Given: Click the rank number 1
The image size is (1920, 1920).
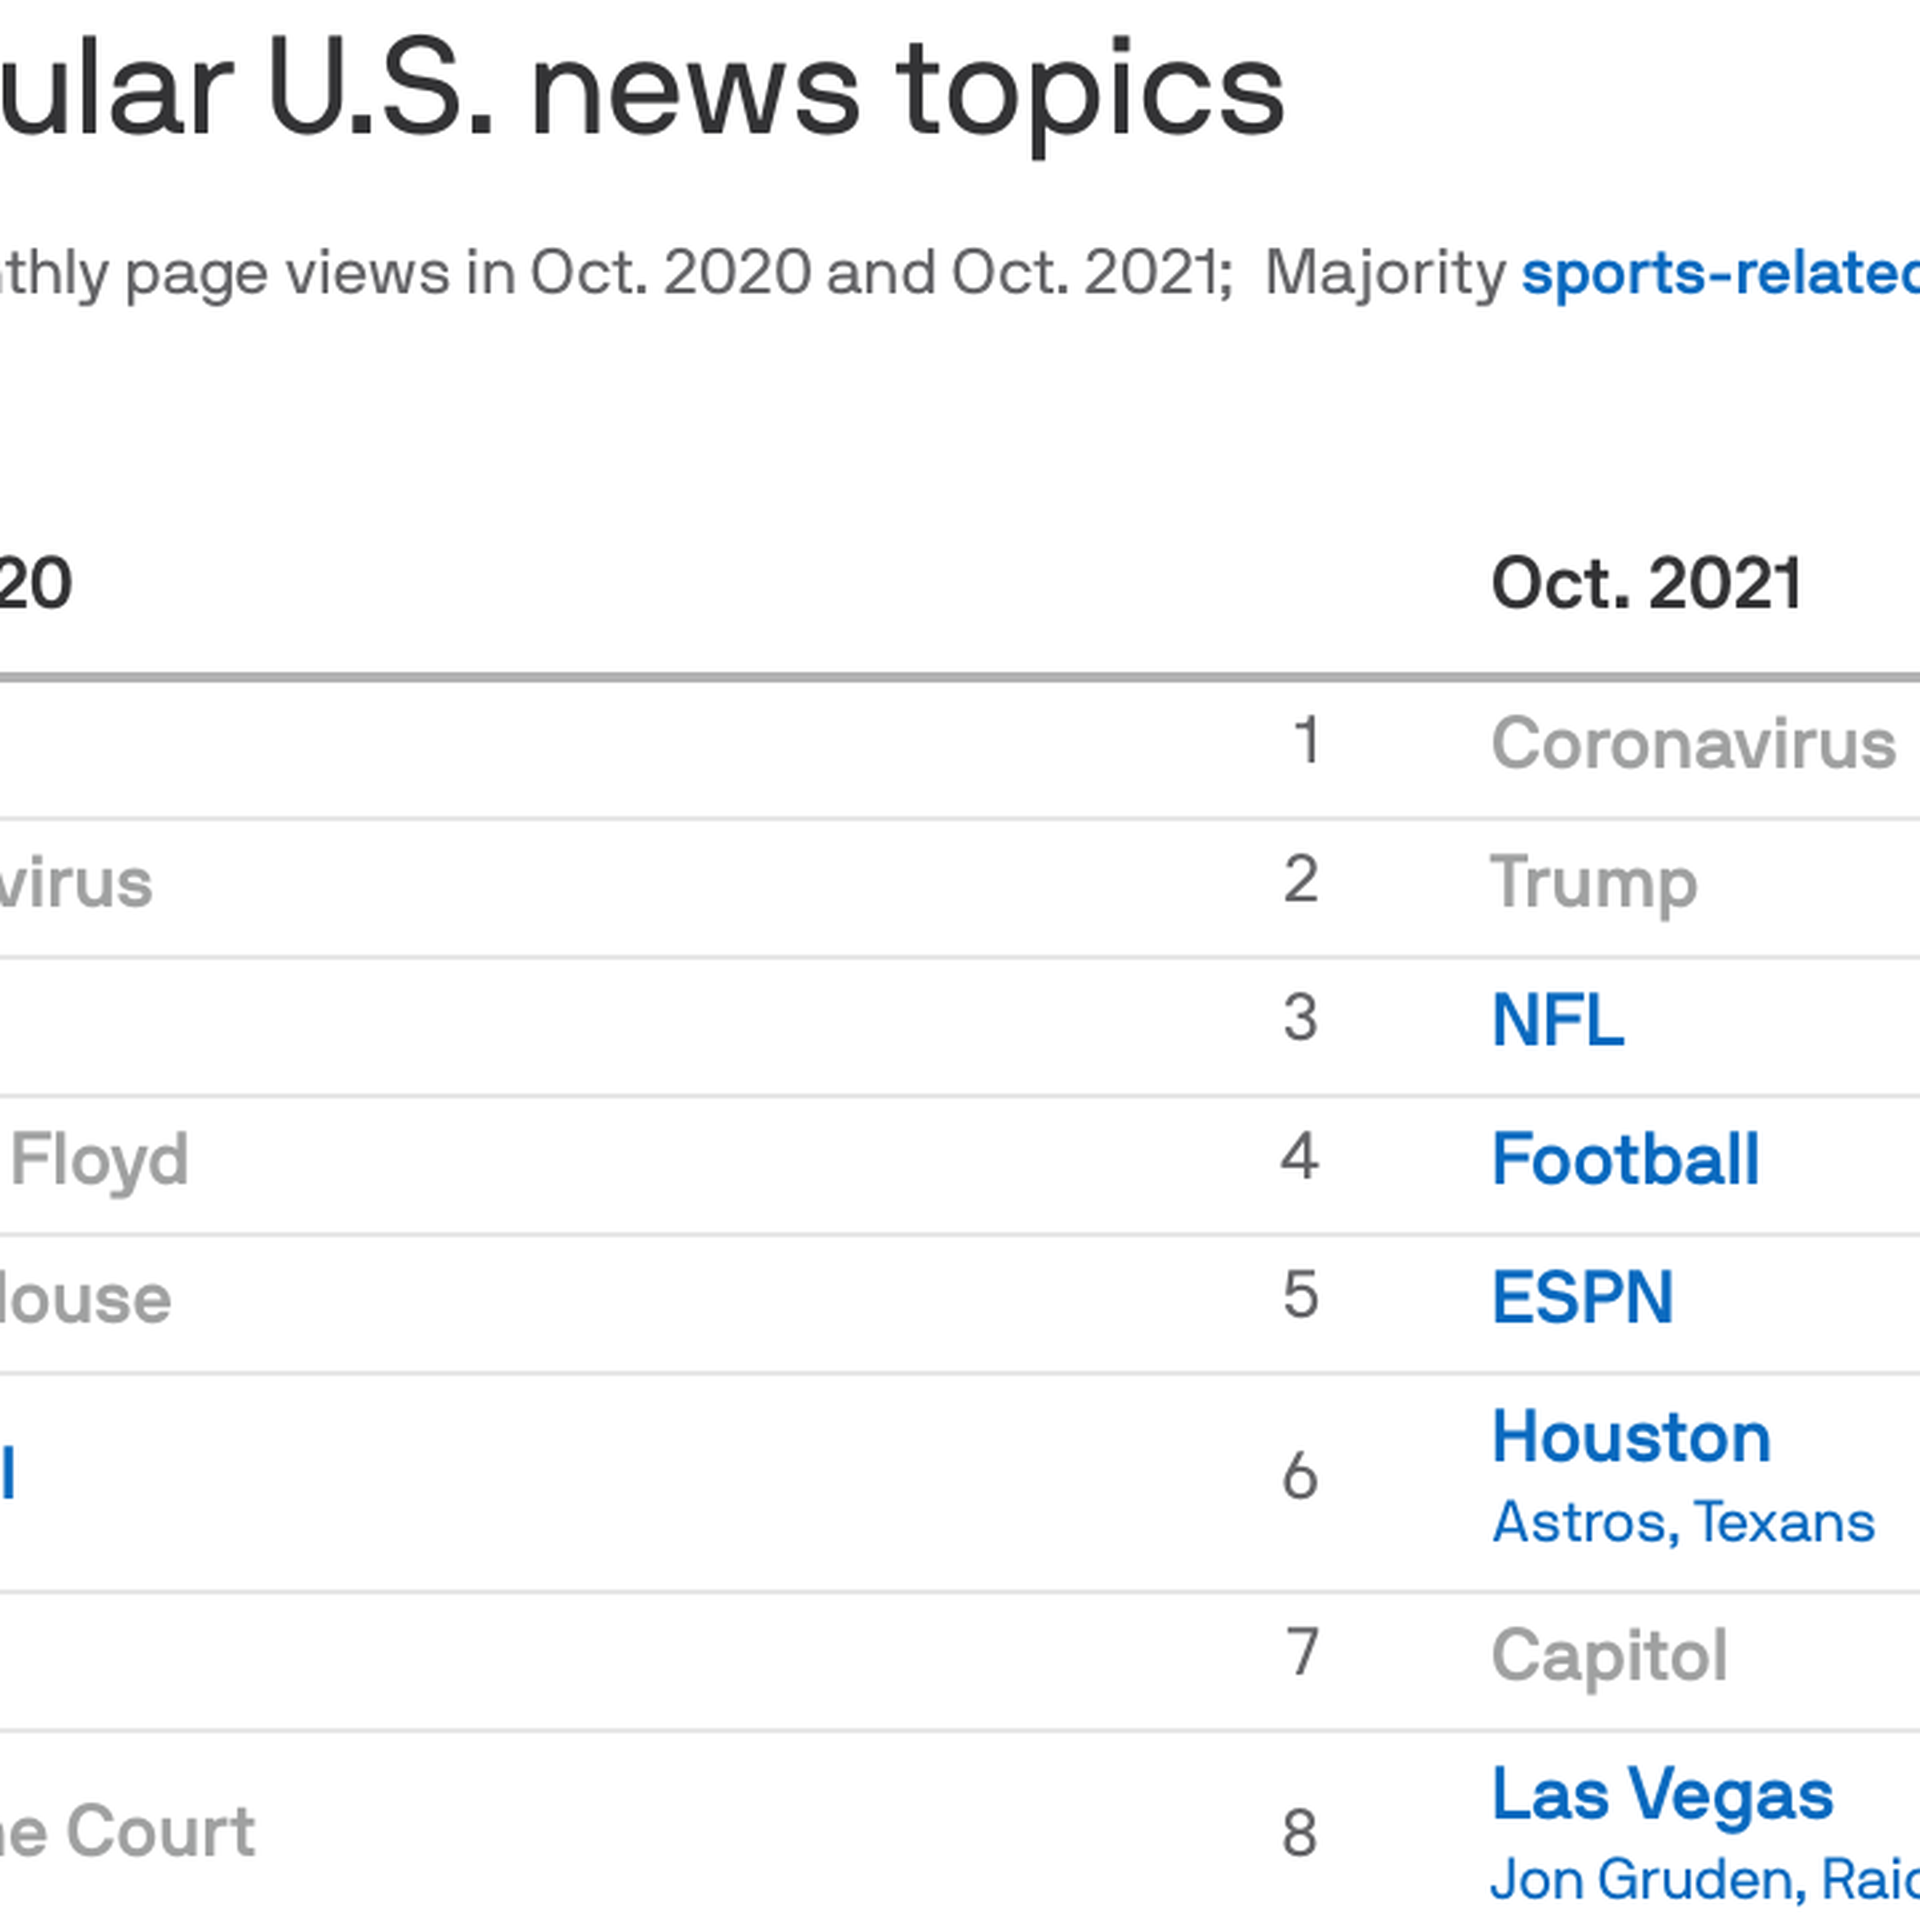Looking at the screenshot, I should click(x=1306, y=741).
